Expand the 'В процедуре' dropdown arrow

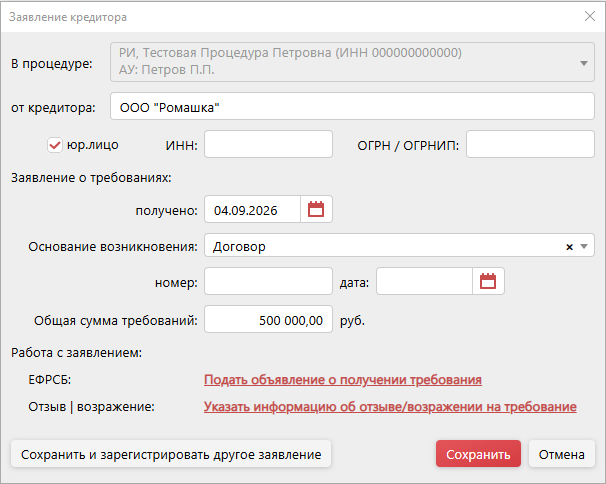coord(584,63)
